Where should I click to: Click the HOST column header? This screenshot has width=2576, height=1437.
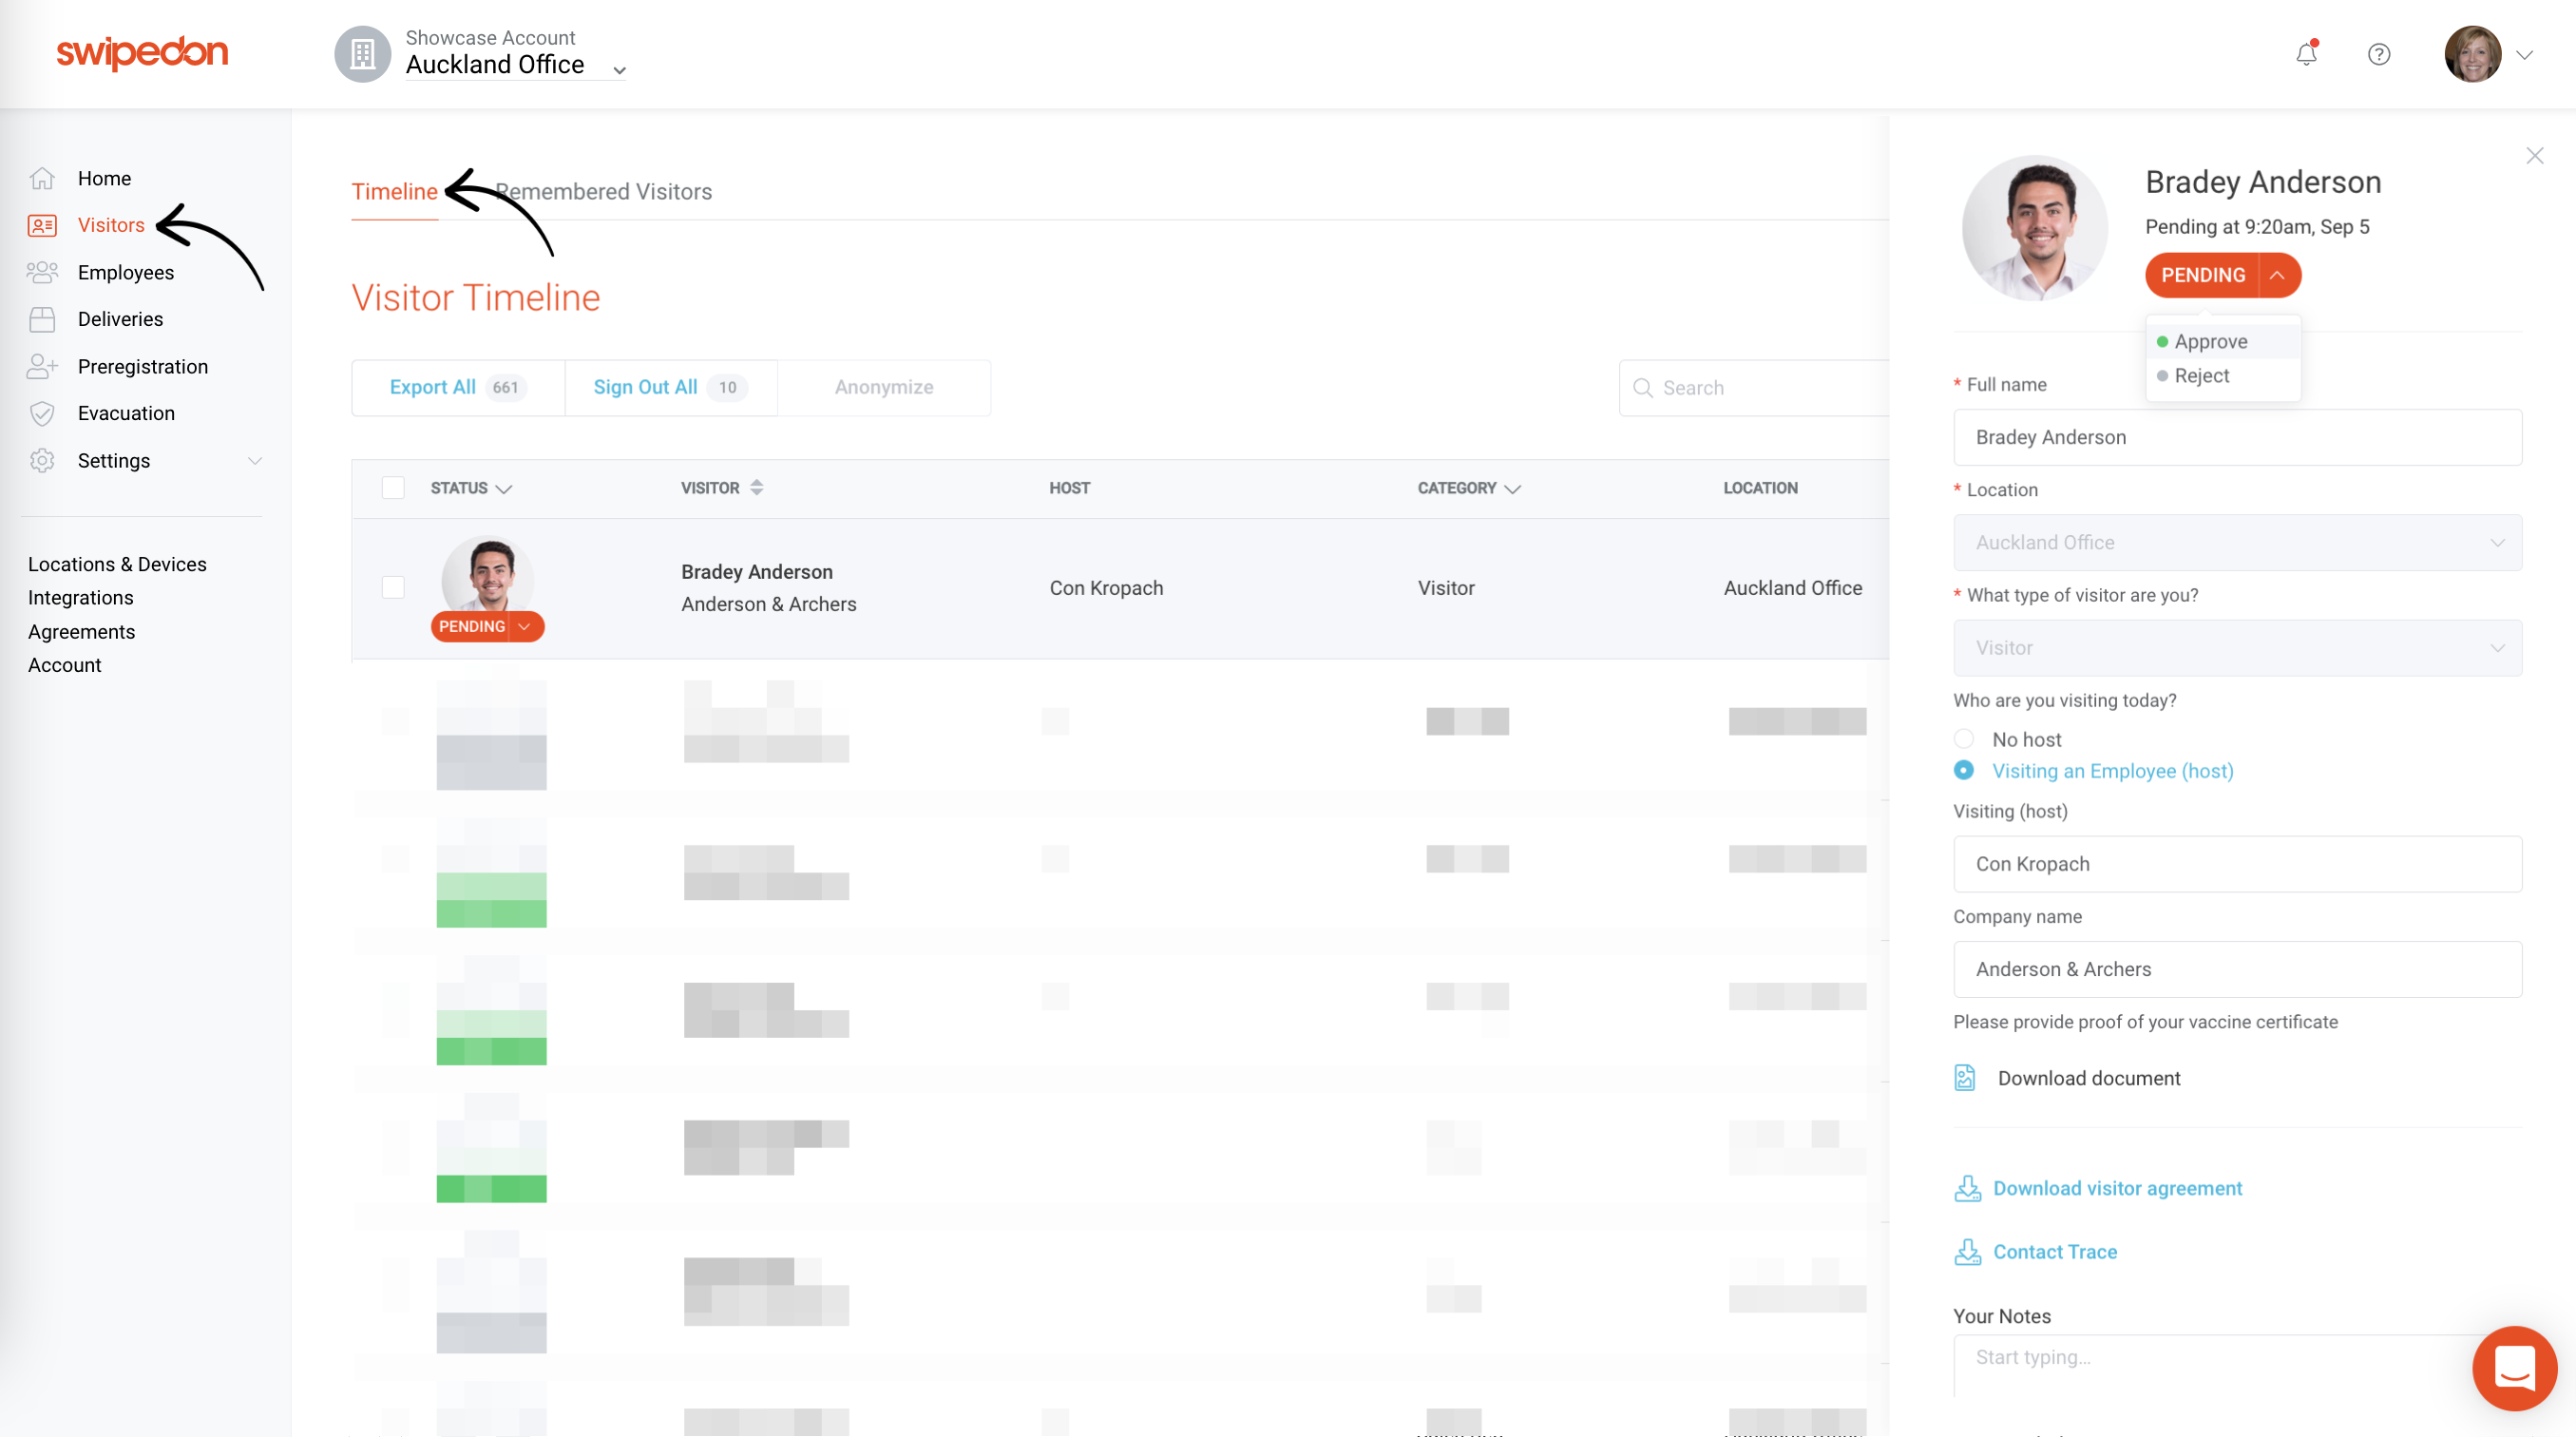[x=1069, y=488]
